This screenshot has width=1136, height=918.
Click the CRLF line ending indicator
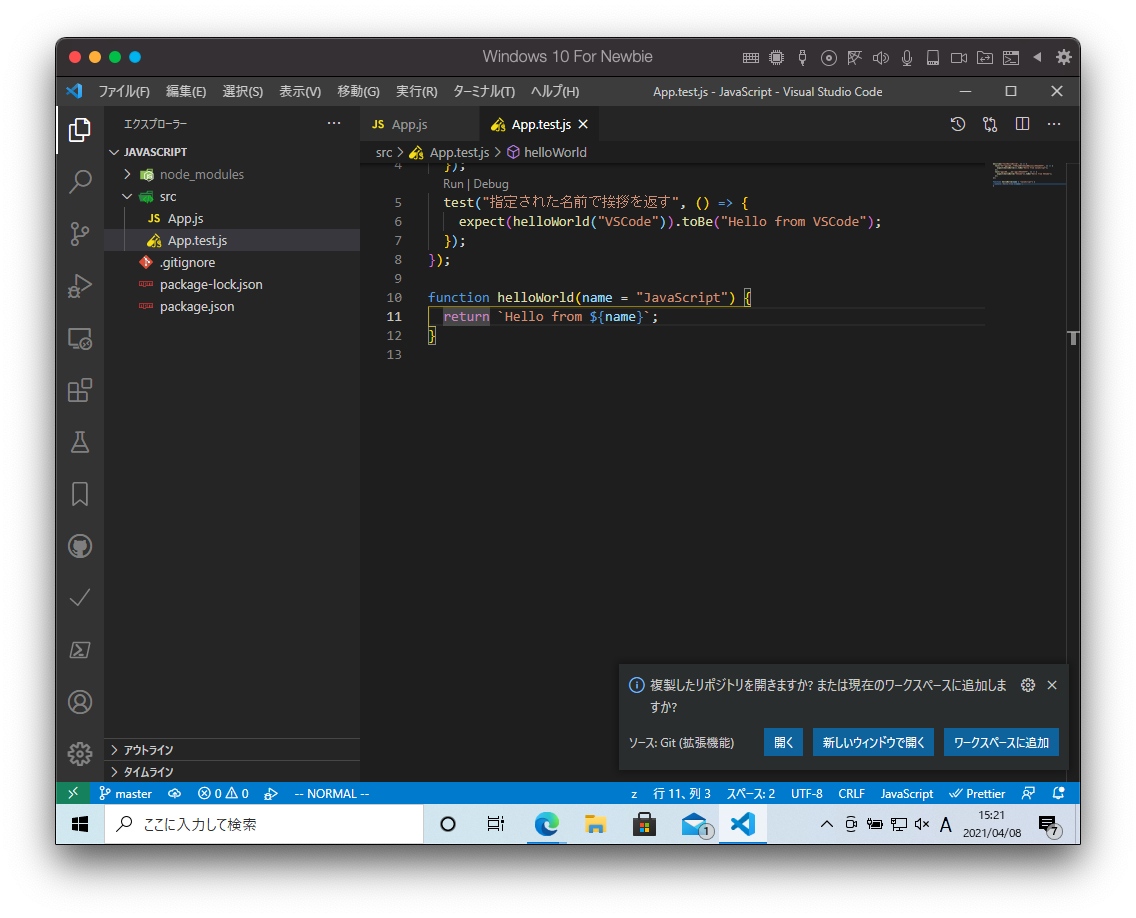click(851, 793)
